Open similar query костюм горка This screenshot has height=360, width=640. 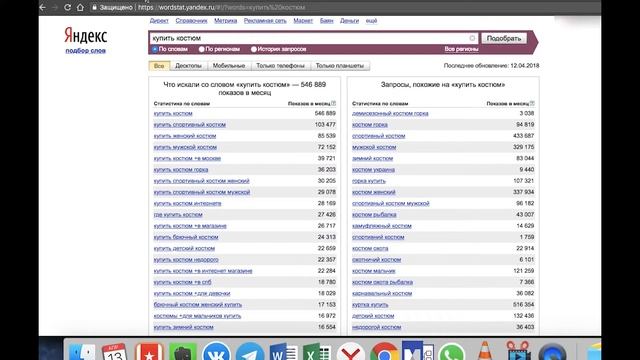pos(370,124)
